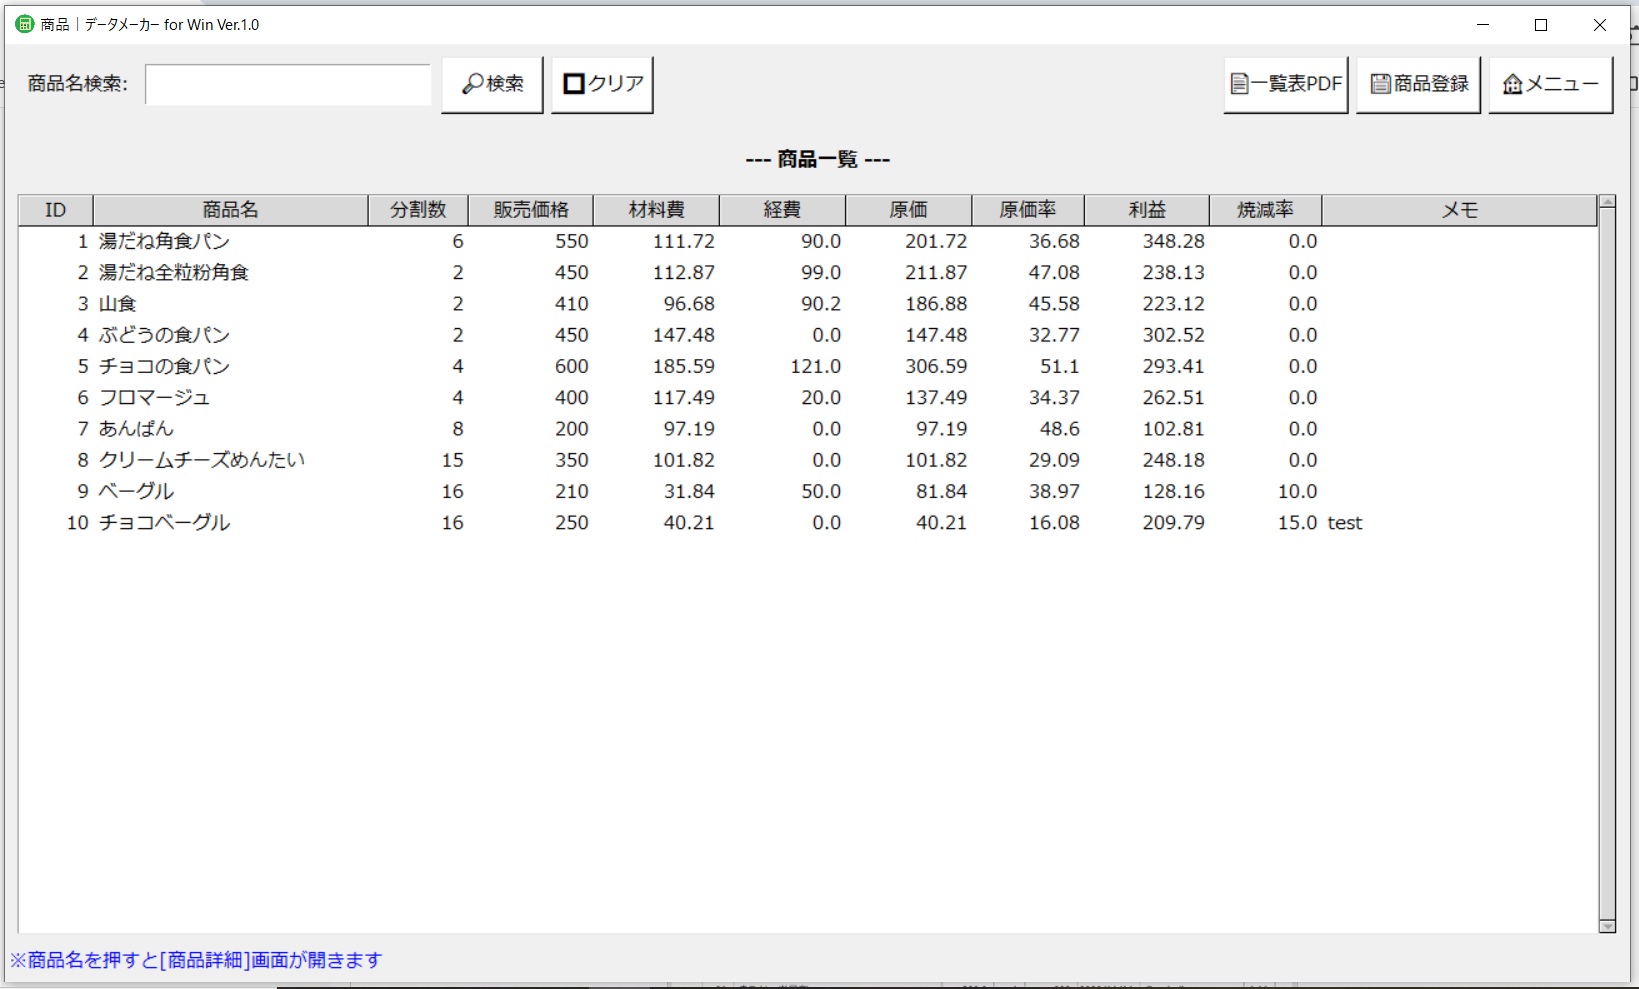Click expense value 121.0

pos(816,366)
